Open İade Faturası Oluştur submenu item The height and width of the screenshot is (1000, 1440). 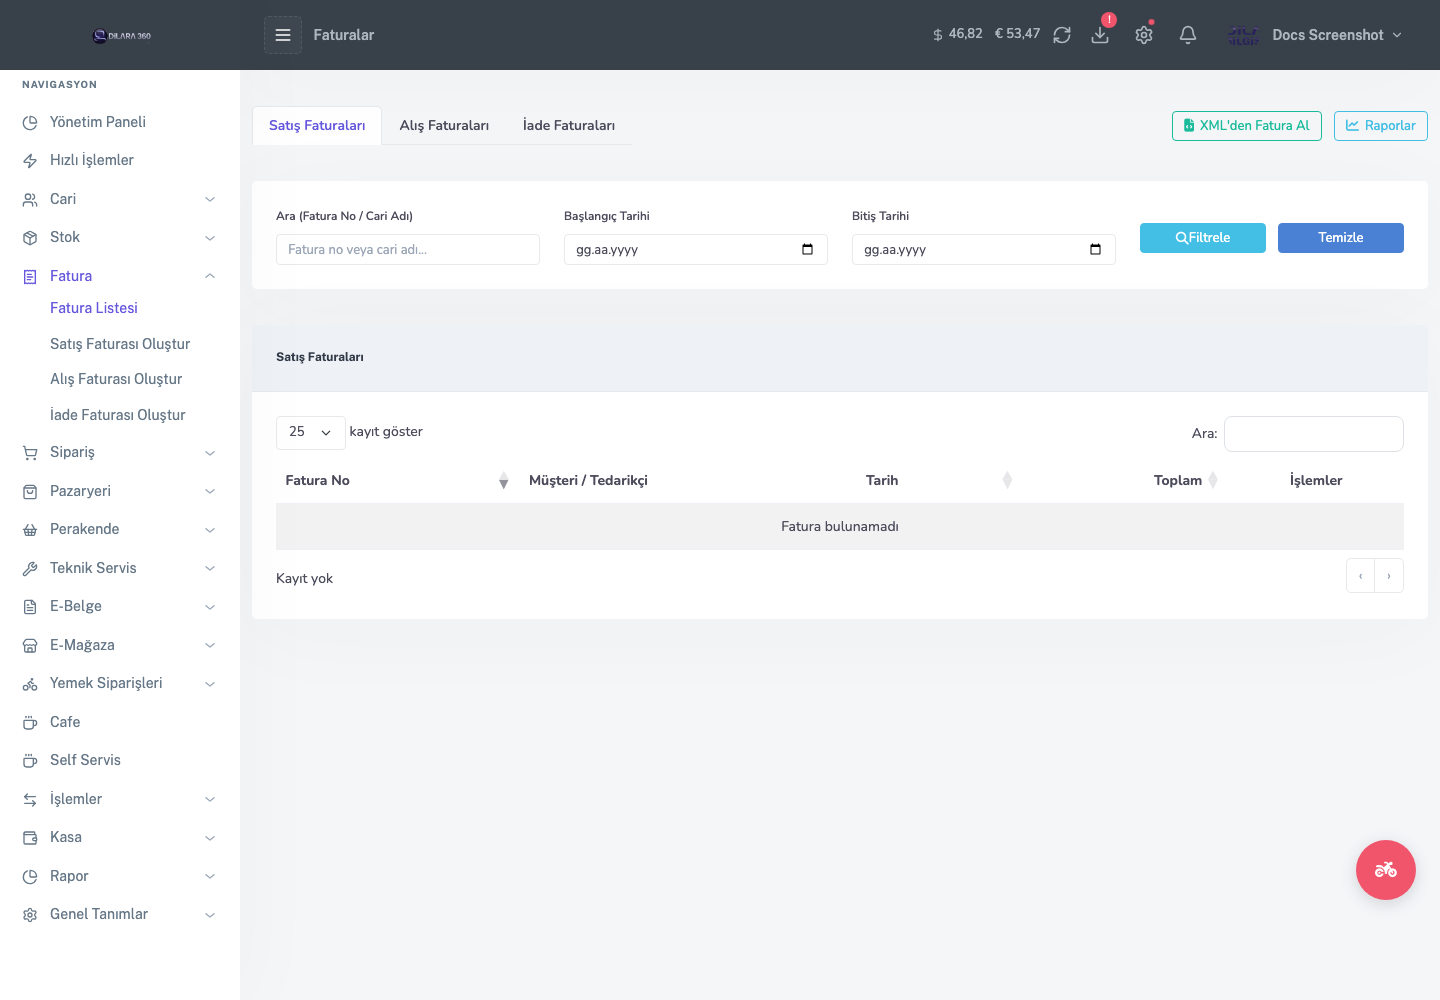pos(118,415)
